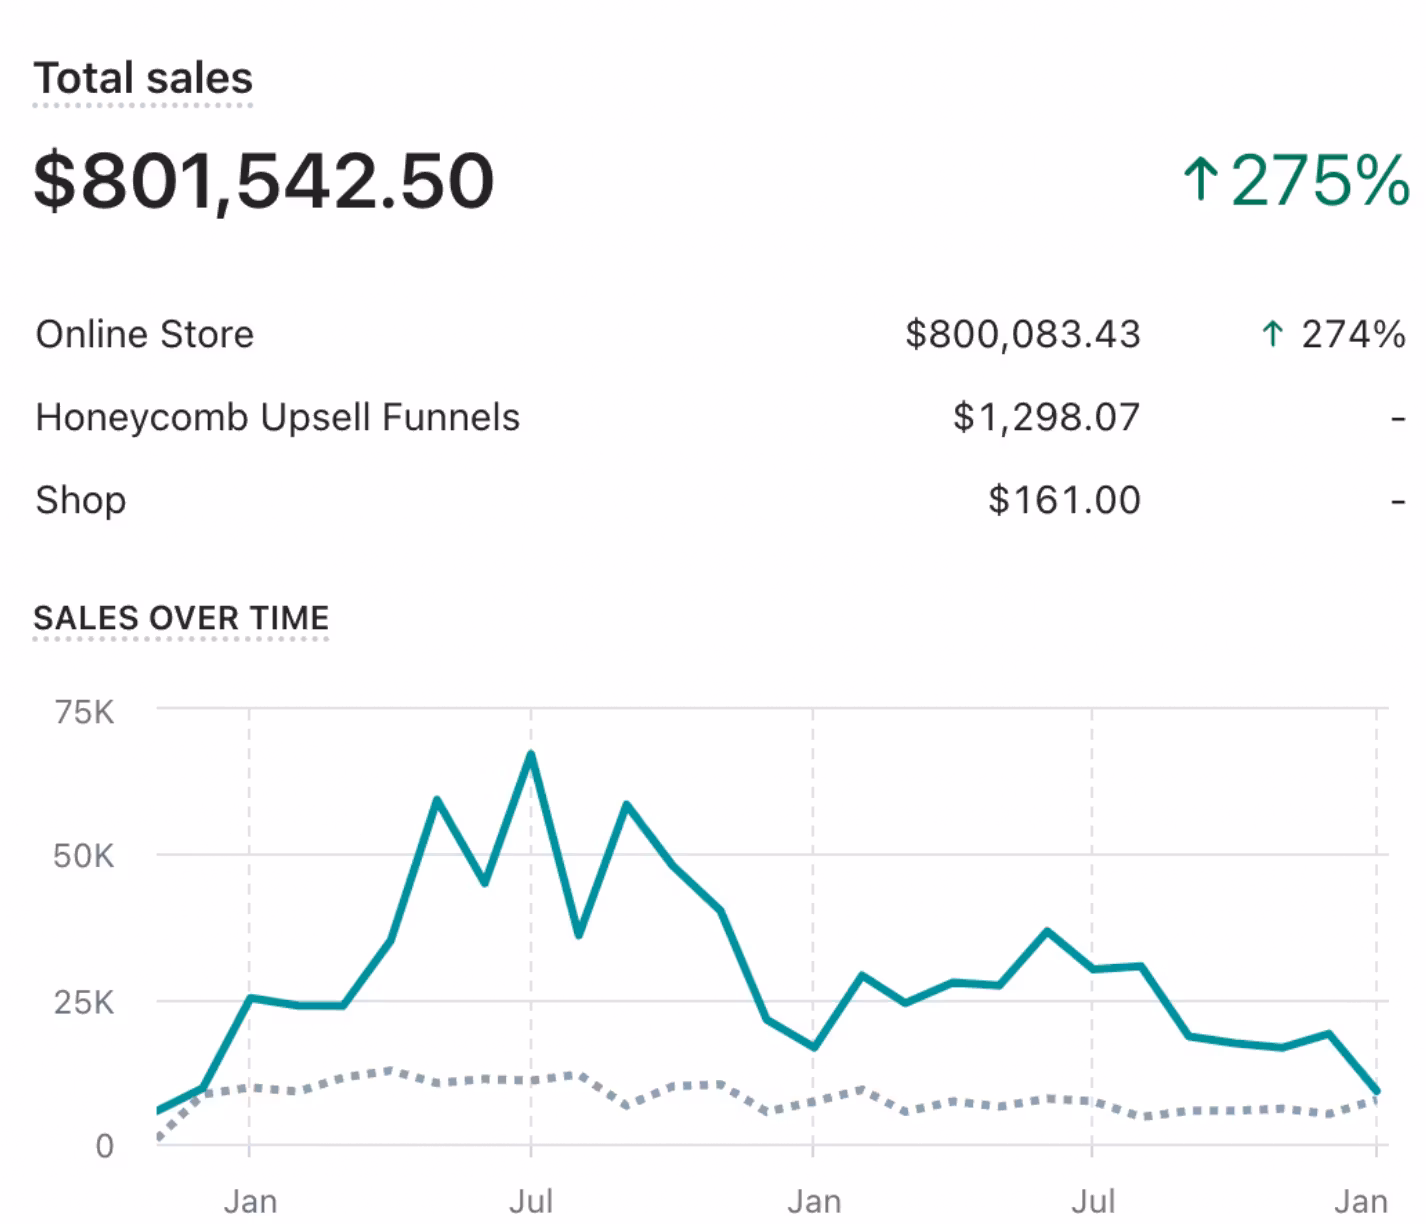
Task: Click the 0 y-axis label
Action: coord(105,1146)
